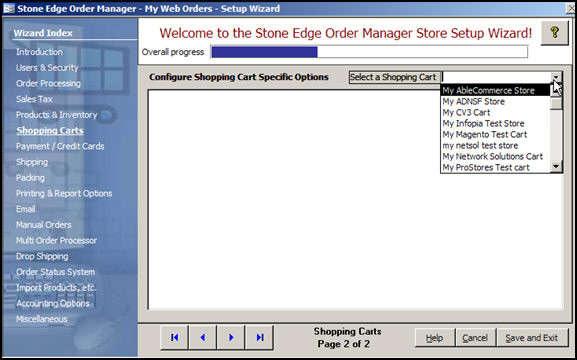Image resolution: width=577 pixels, height=360 pixels.
Task: Open Users & Security wizard section
Action: point(47,68)
